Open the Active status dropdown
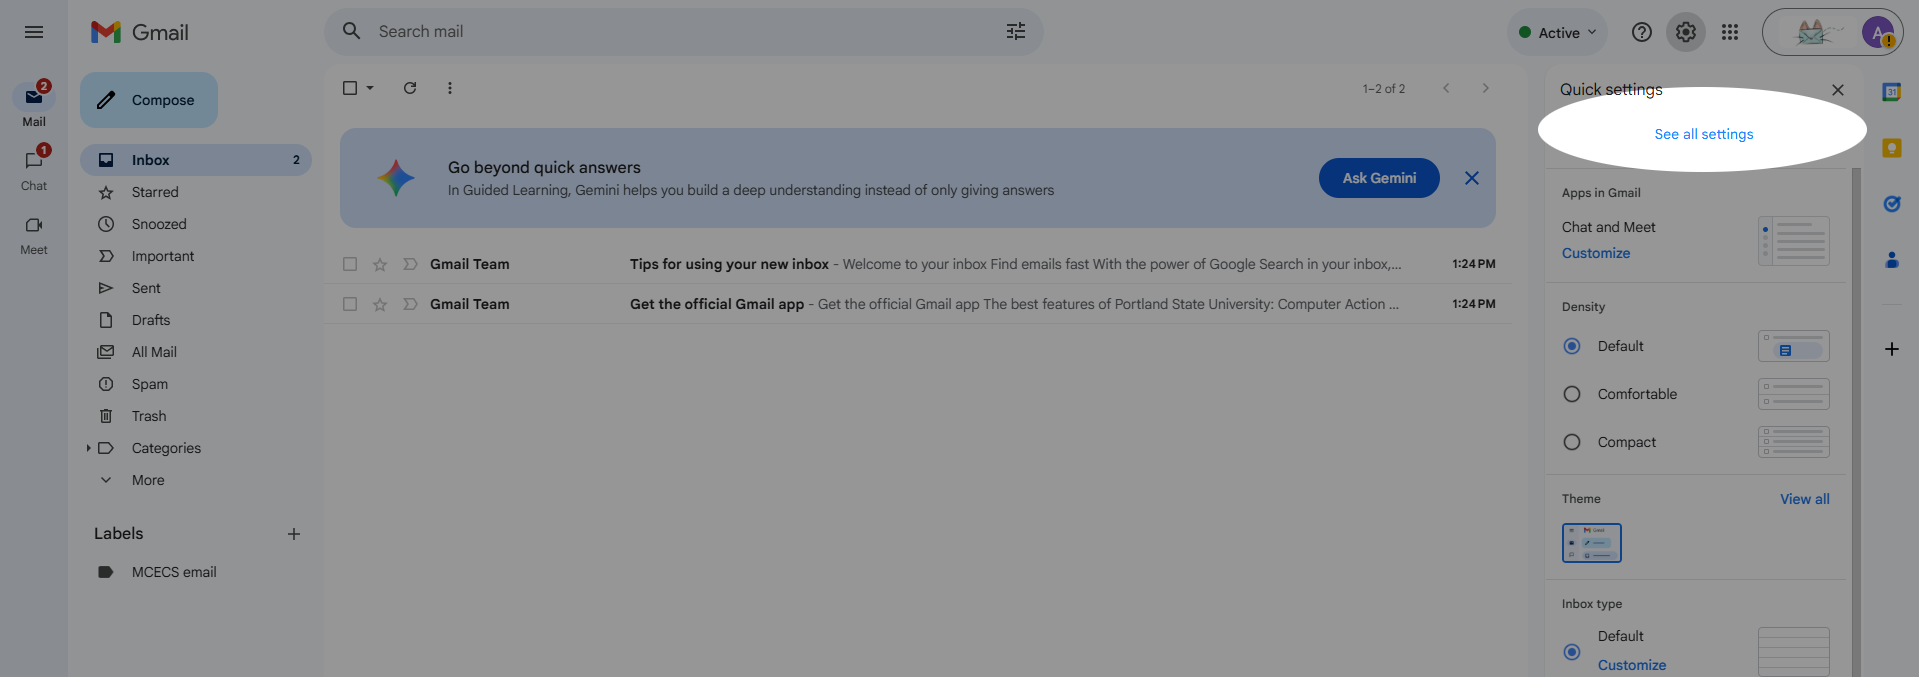Viewport: 1919px width, 677px height. 1558,32
